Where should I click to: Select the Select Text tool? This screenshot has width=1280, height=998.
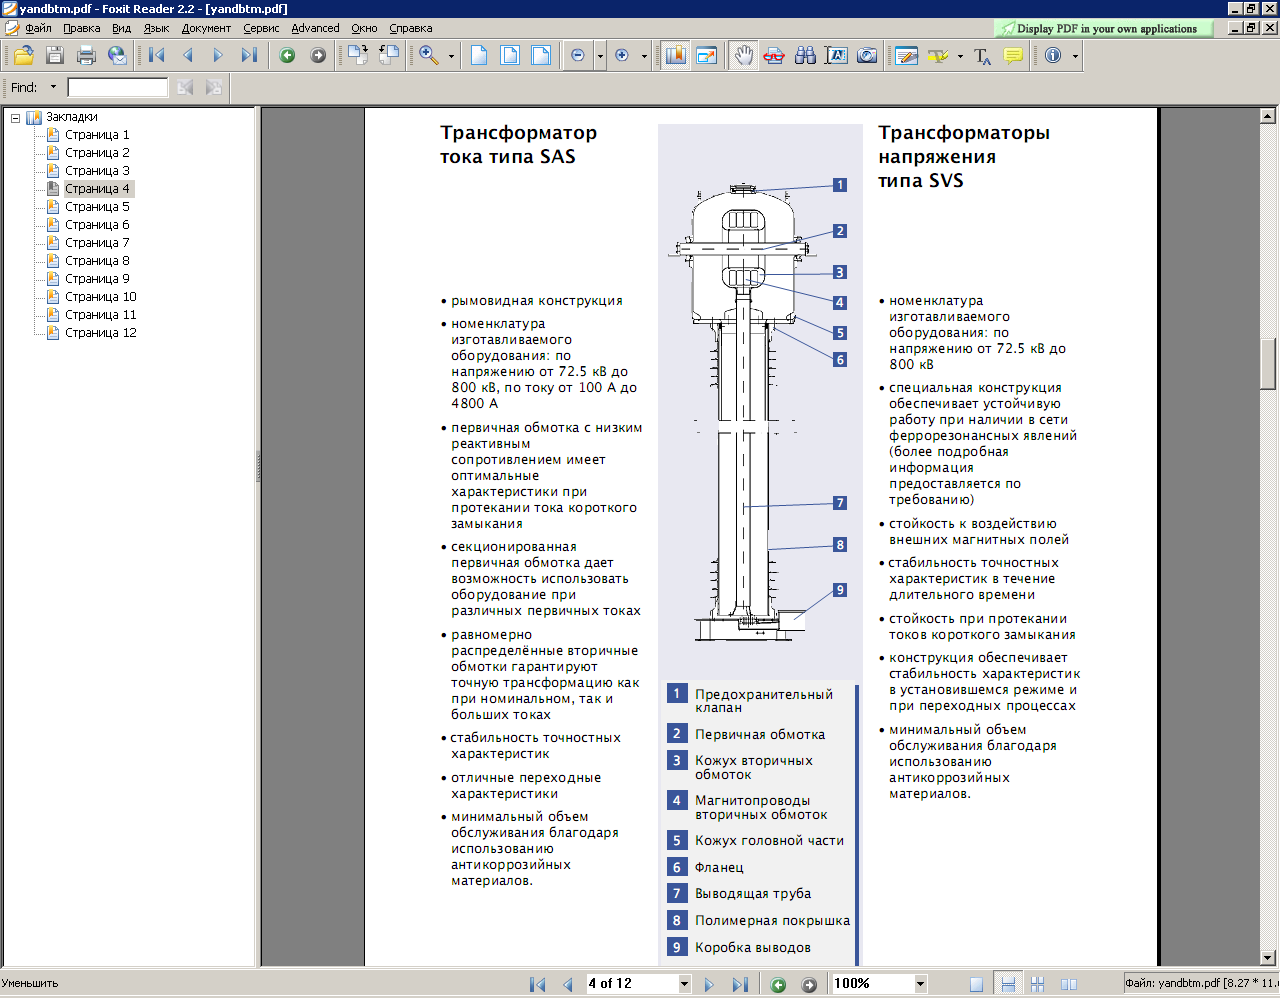coord(836,56)
